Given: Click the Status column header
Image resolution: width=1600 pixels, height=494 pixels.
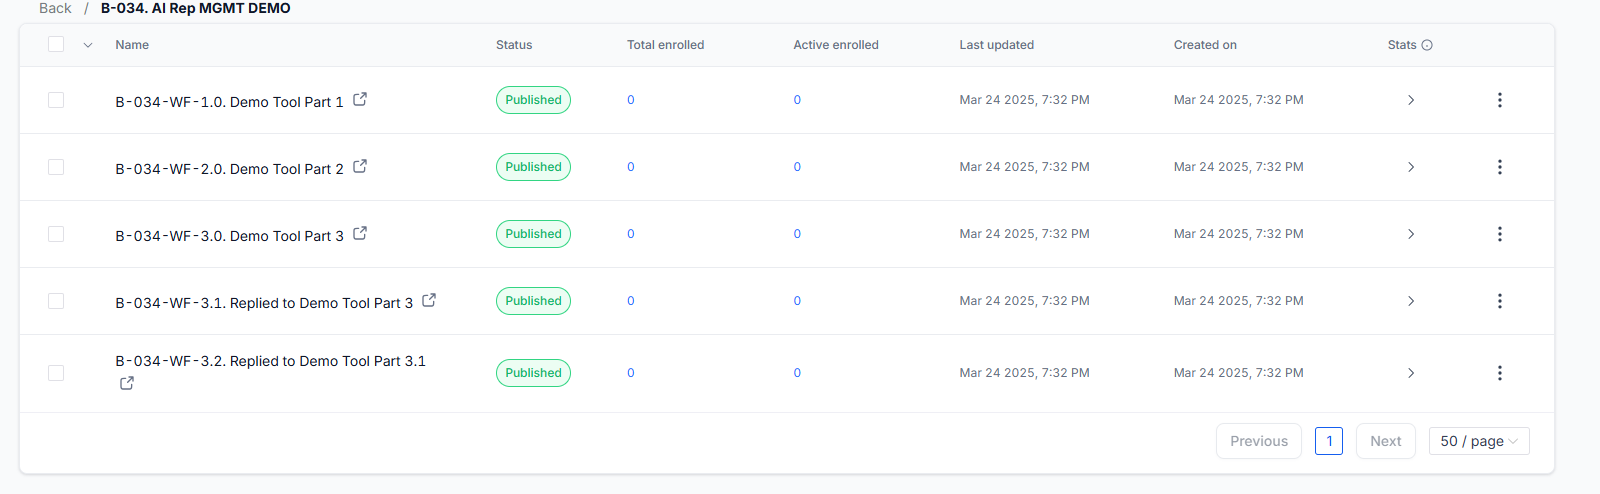Looking at the screenshot, I should (514, 45).
